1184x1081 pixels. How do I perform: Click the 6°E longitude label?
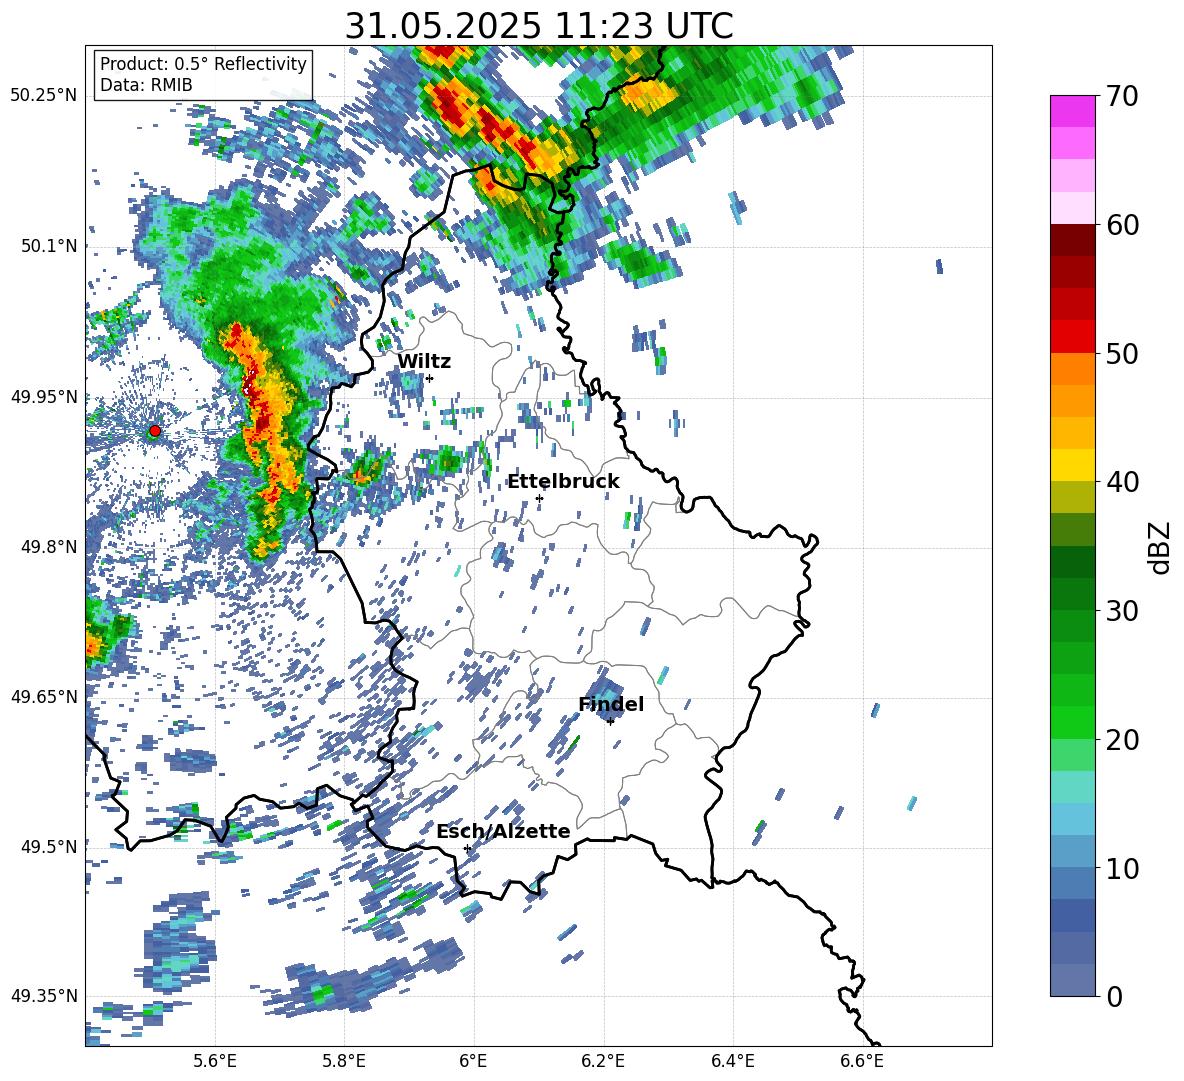(473, 1061)
